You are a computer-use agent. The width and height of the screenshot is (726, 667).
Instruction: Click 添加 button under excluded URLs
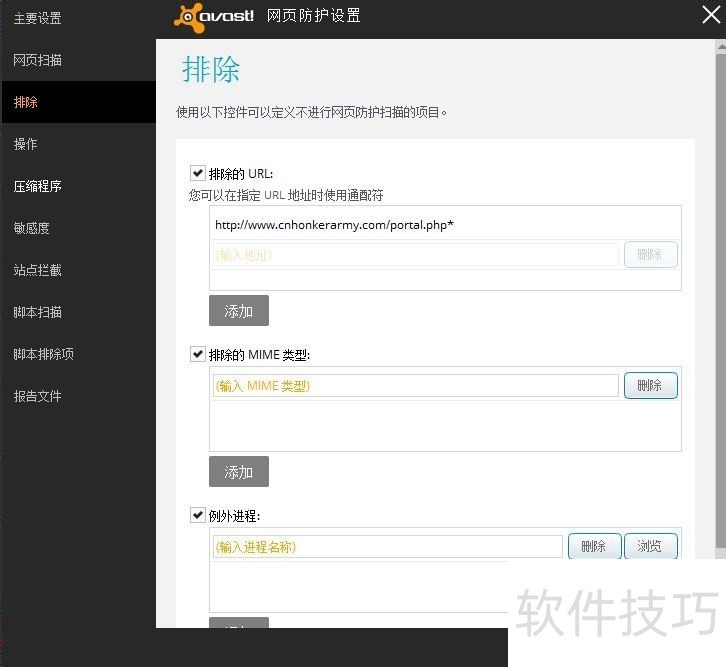pos(238,311)
